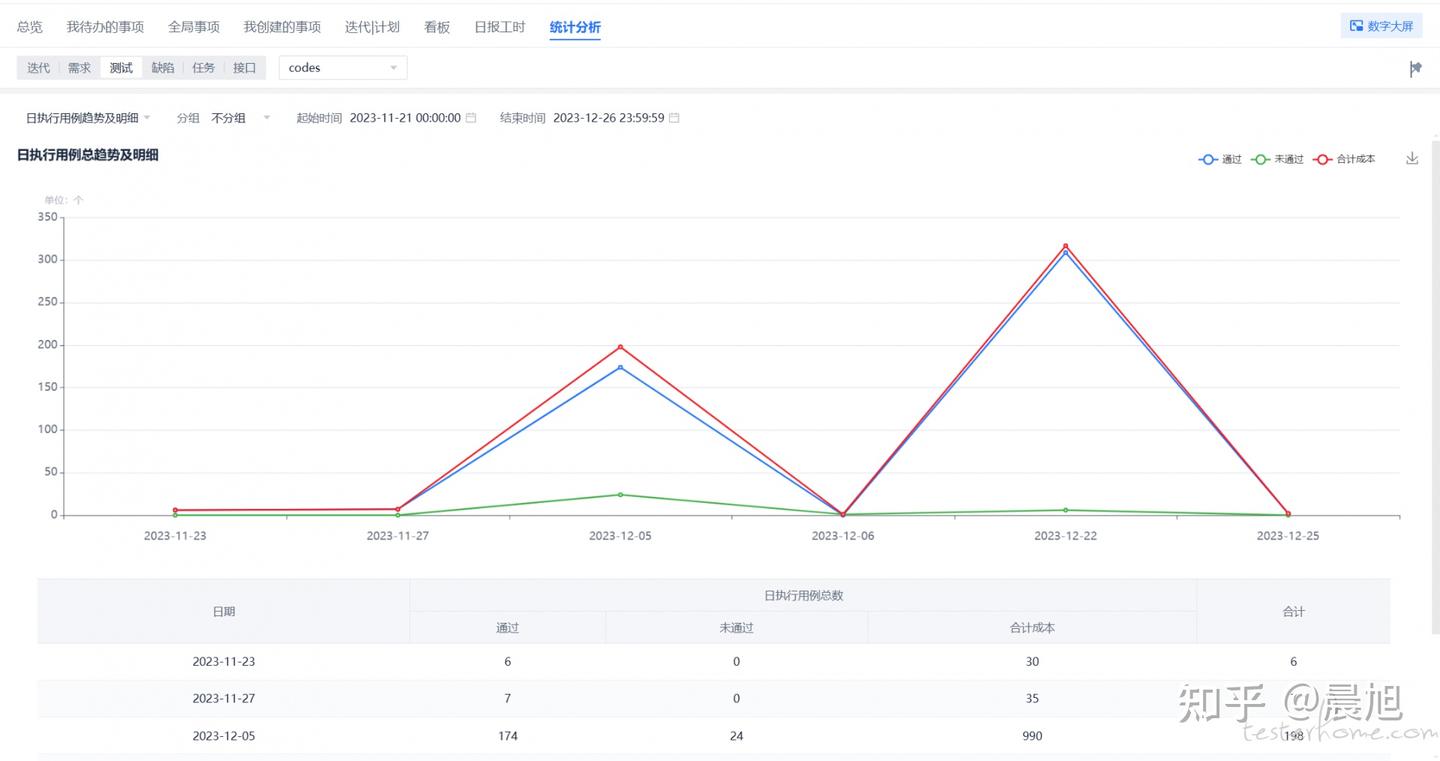Image resolution: width=1440 pixels, height=761 pixels.
Task: Open the start time calendar icon
Action: point(471,118)
